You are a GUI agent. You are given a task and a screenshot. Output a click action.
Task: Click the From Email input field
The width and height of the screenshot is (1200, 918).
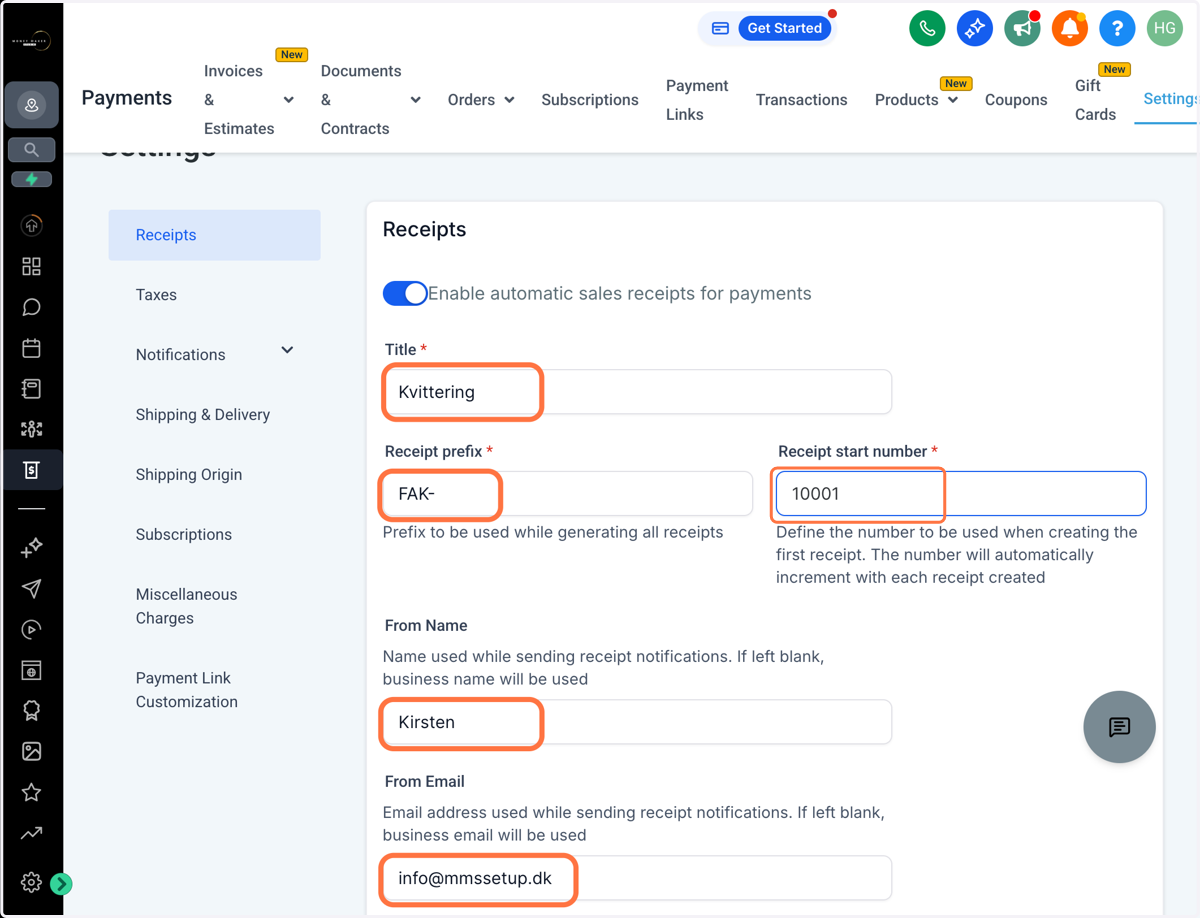(x=637, y=879)
